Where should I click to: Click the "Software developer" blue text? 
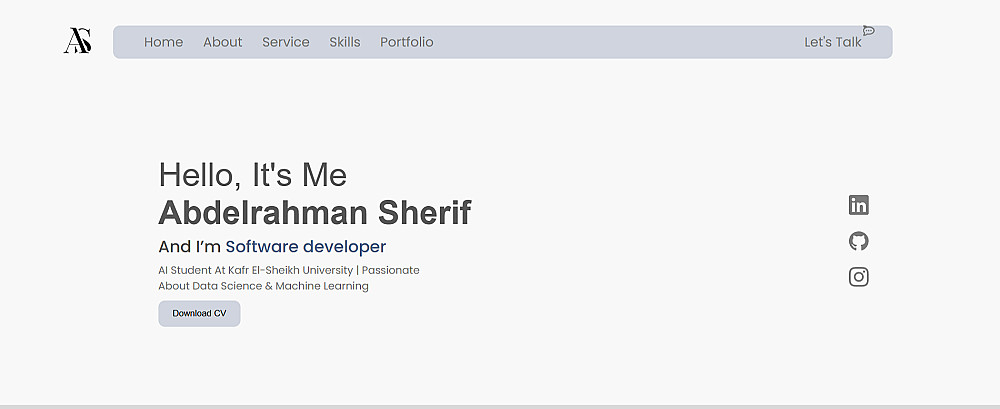[x=305, y=247]
